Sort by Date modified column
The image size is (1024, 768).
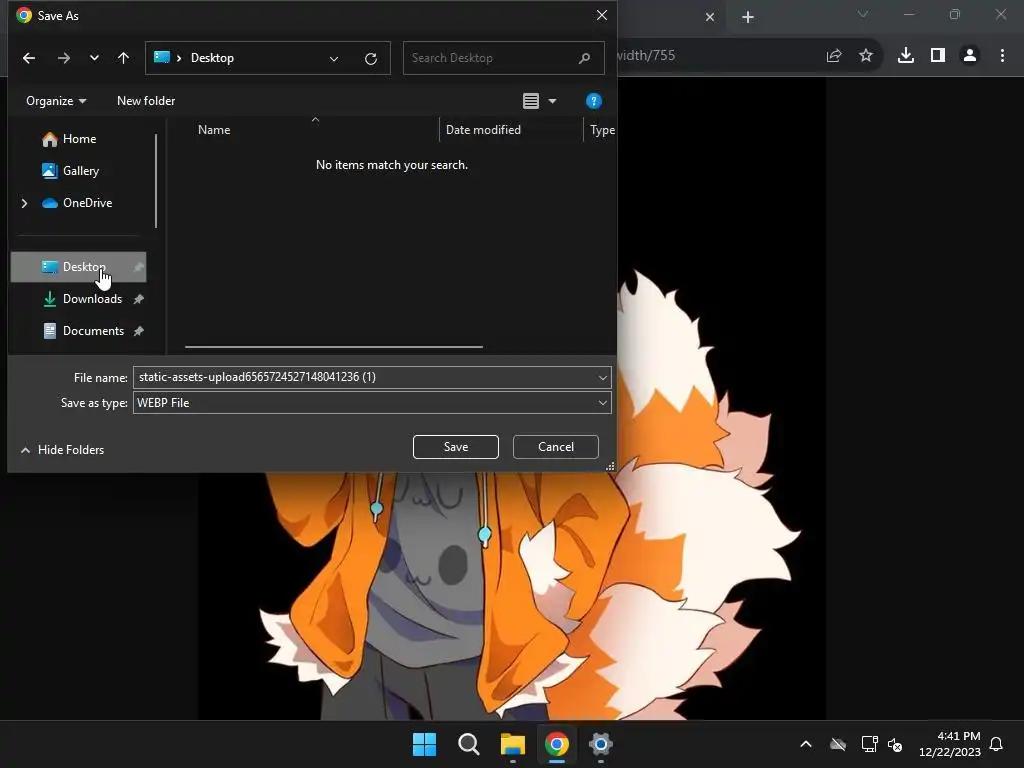point(483,130)
